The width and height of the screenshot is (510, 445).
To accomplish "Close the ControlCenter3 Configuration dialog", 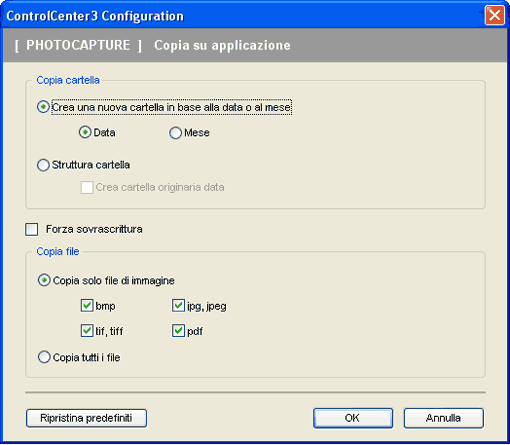I will 494,15.
